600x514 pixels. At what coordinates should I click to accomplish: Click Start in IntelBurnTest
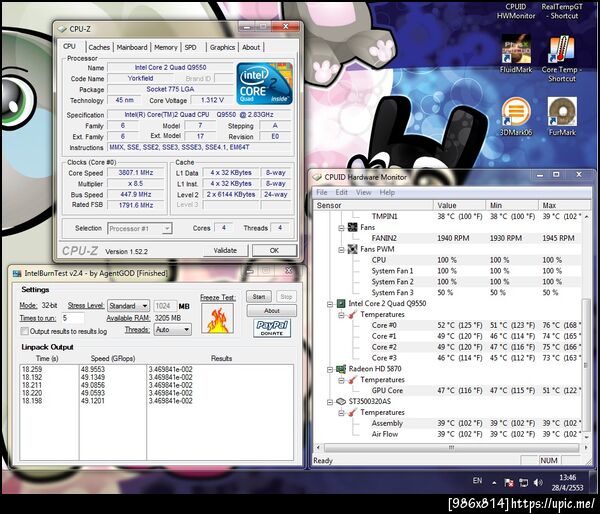tap(259, 297)
